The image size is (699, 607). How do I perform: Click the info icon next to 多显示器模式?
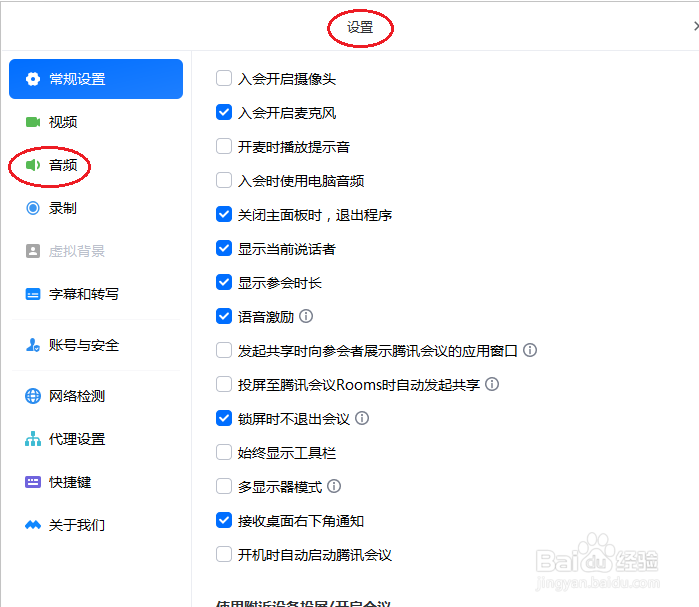[x=334, y=486]
